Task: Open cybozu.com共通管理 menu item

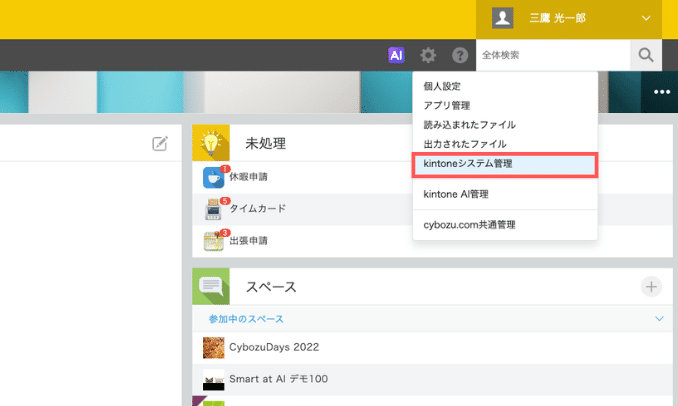Action: click(x=505, y=225)
